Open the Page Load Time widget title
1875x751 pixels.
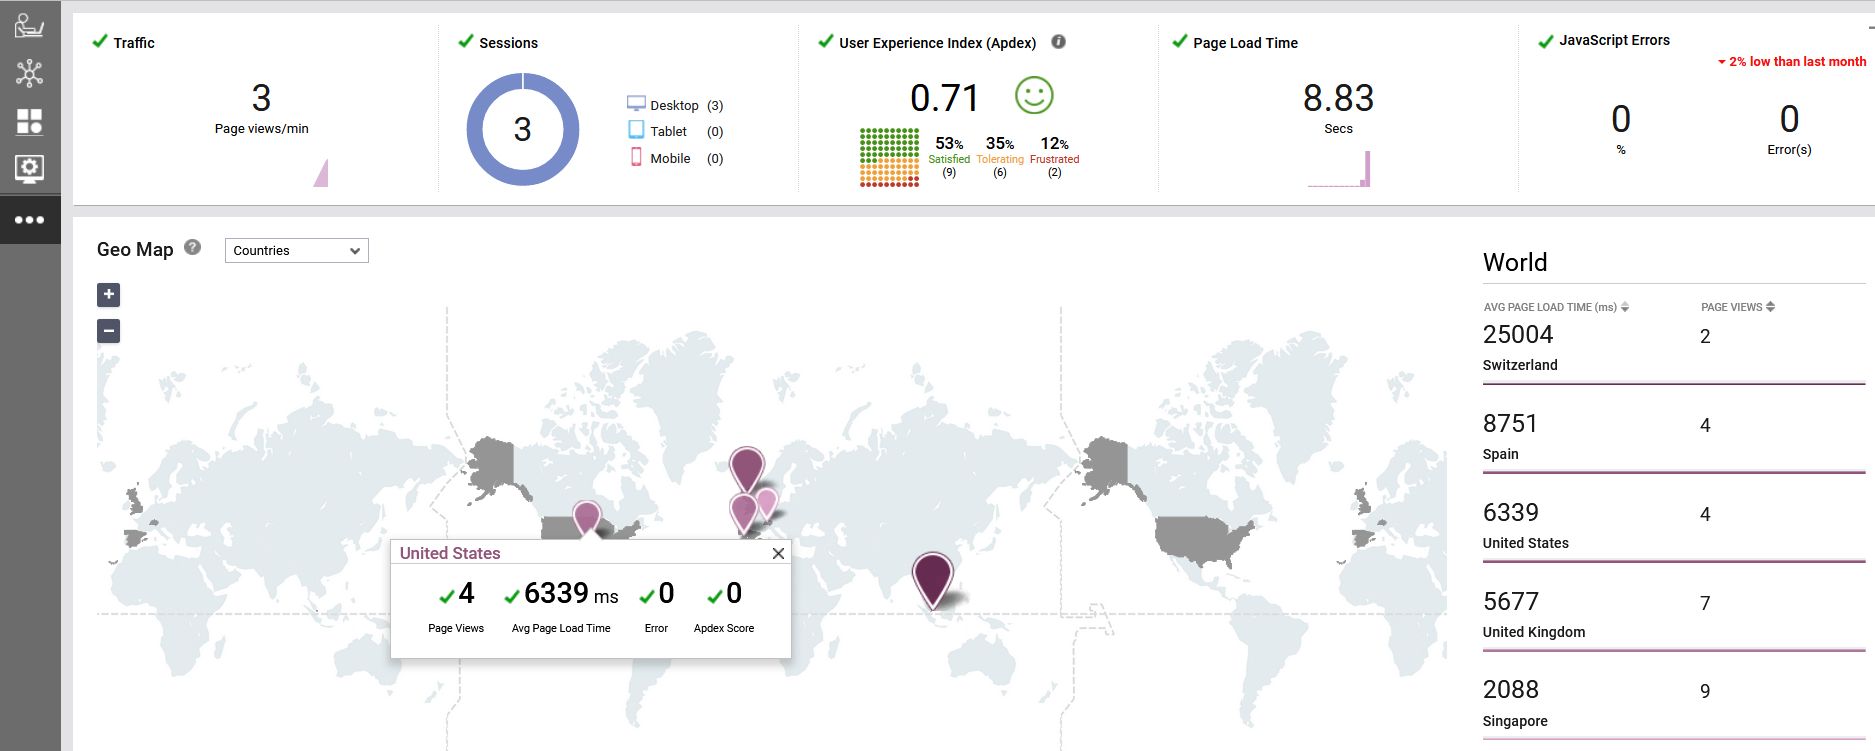pos(1245,43)
